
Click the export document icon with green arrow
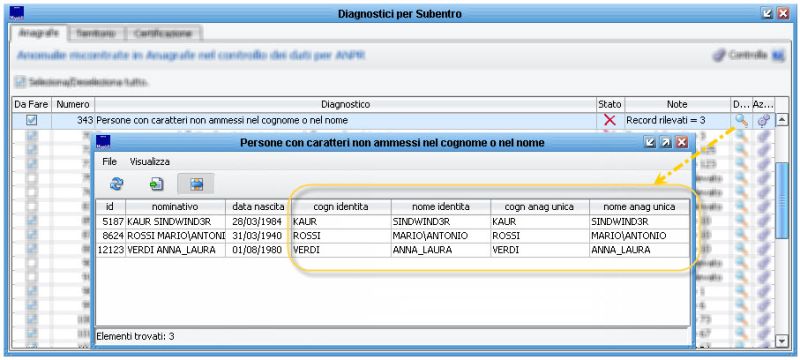156,184
